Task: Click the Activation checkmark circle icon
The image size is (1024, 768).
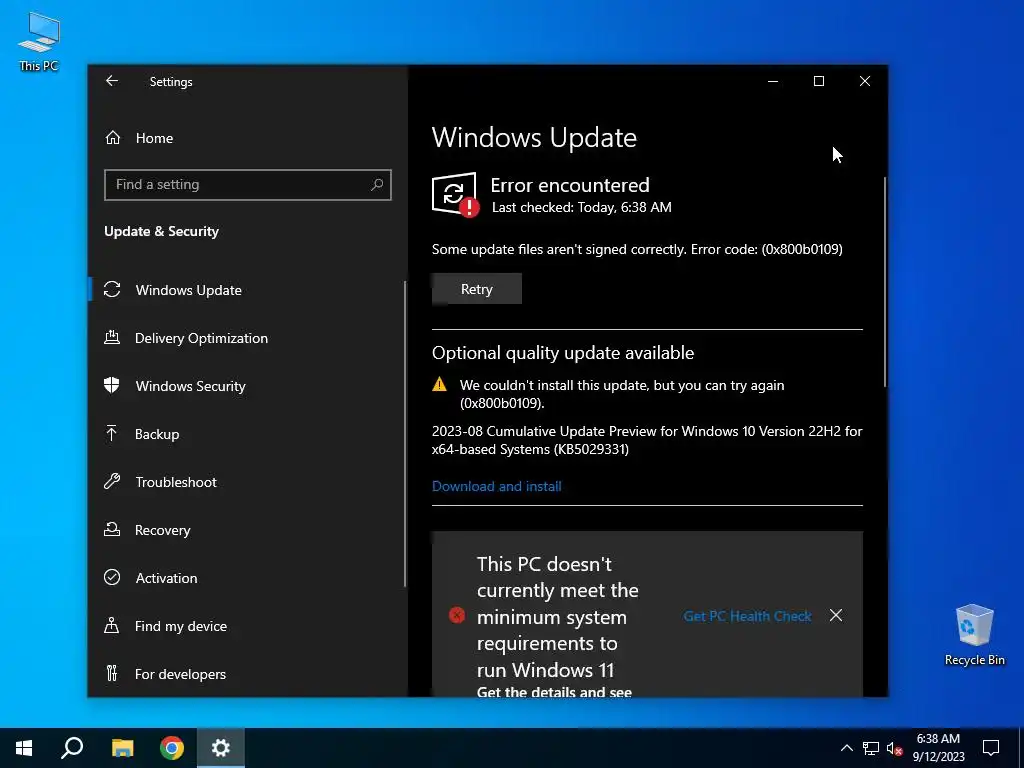Action: pyautogui.click(x=112, y=577)
